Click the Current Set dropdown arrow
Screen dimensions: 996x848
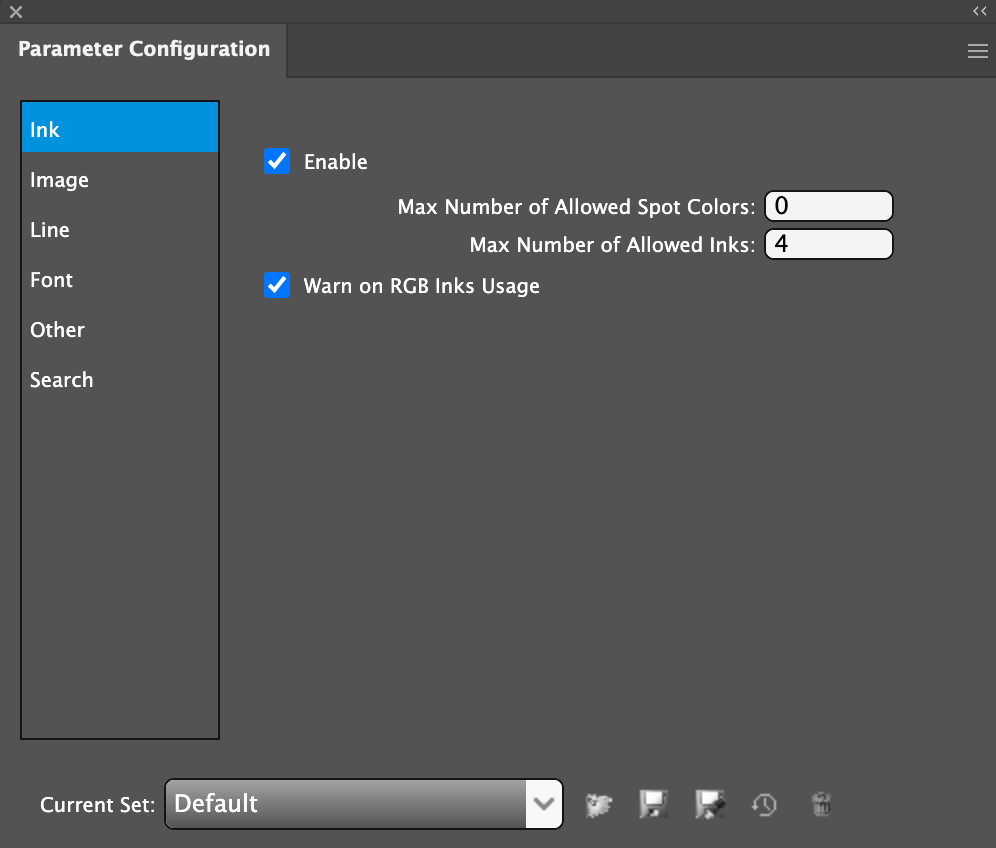[544, 804]
